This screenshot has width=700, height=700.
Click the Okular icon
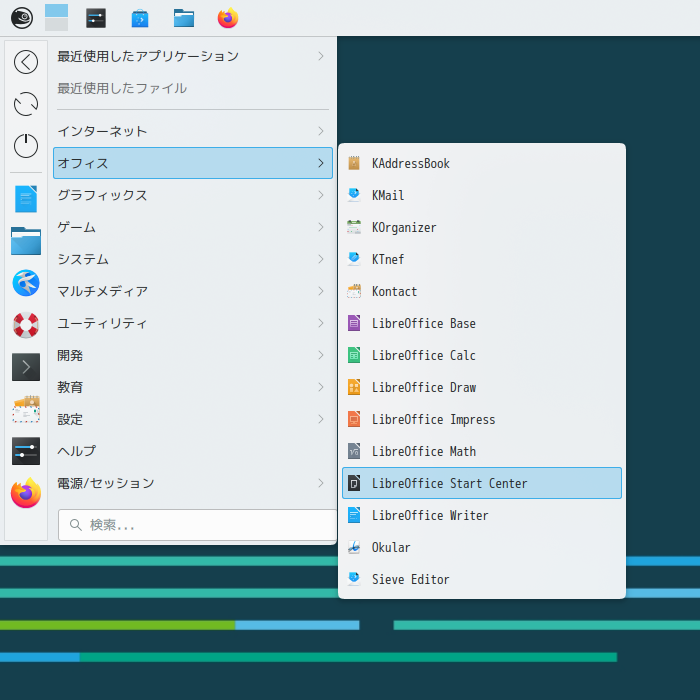click(354, 547)
